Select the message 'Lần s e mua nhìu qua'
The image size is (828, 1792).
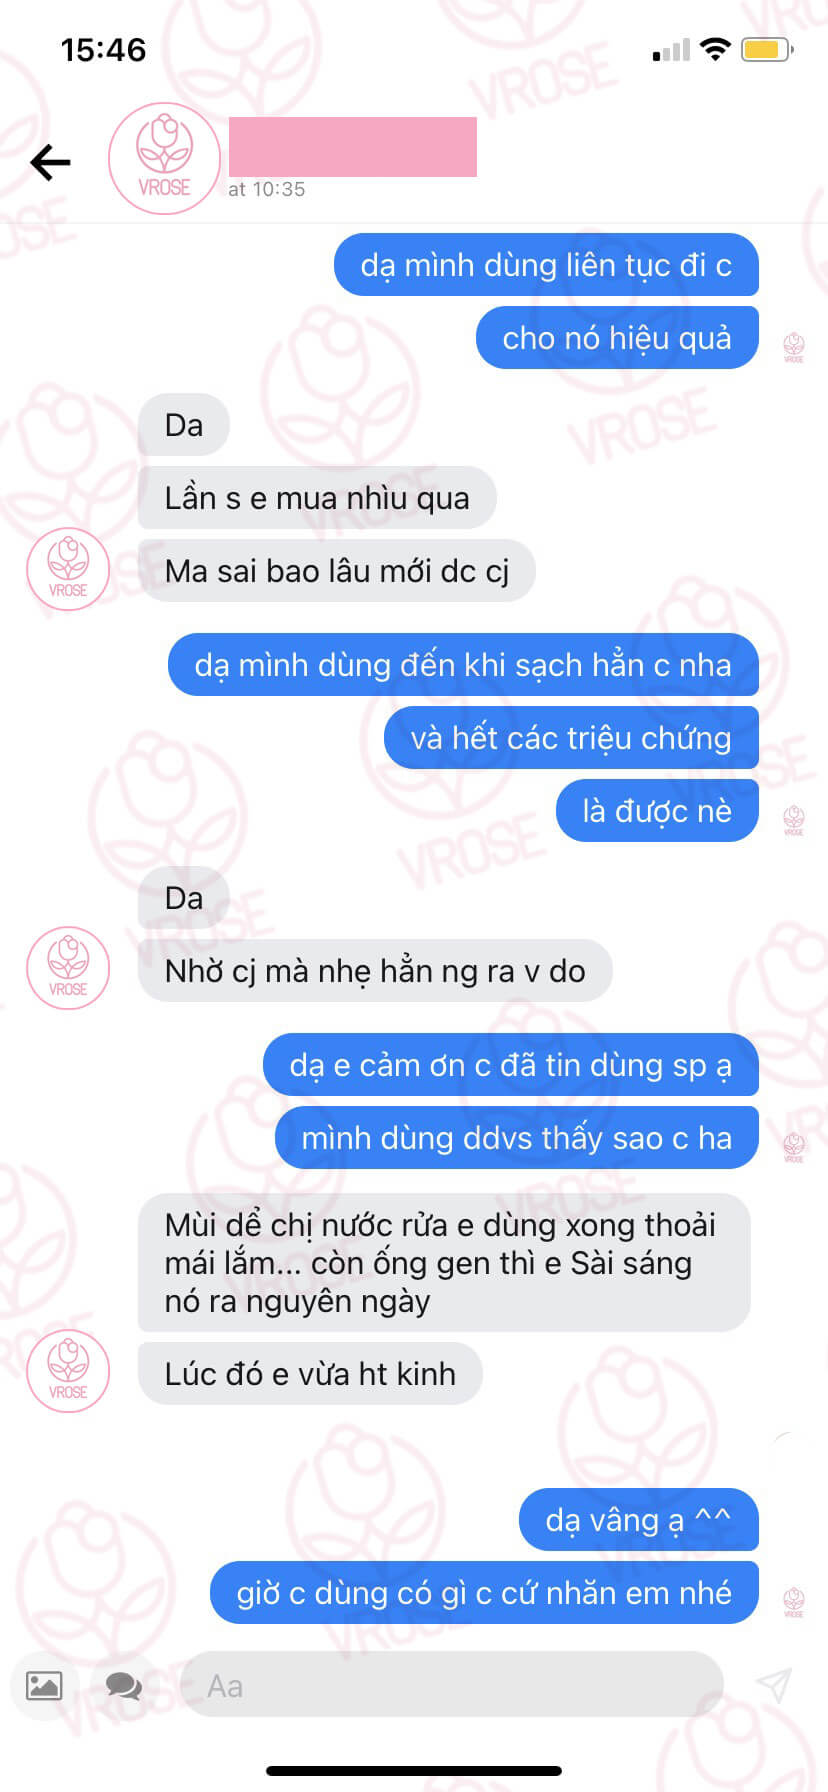pos(317,498)
